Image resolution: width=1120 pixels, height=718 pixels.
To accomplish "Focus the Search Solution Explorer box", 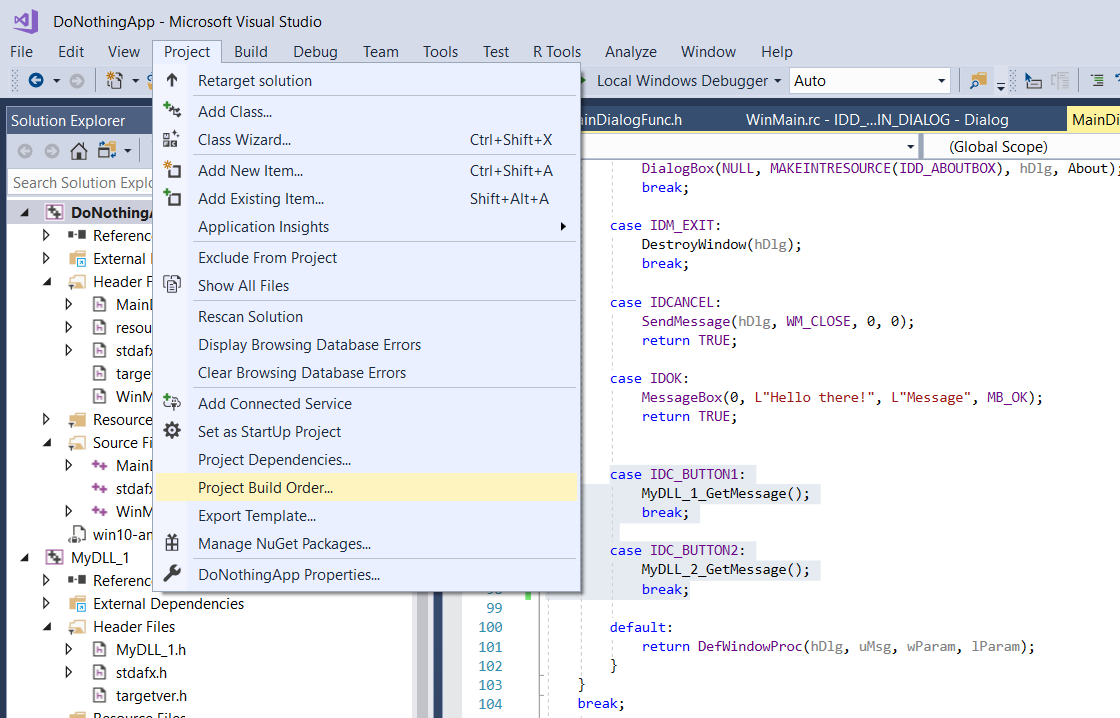I will 81,182.
